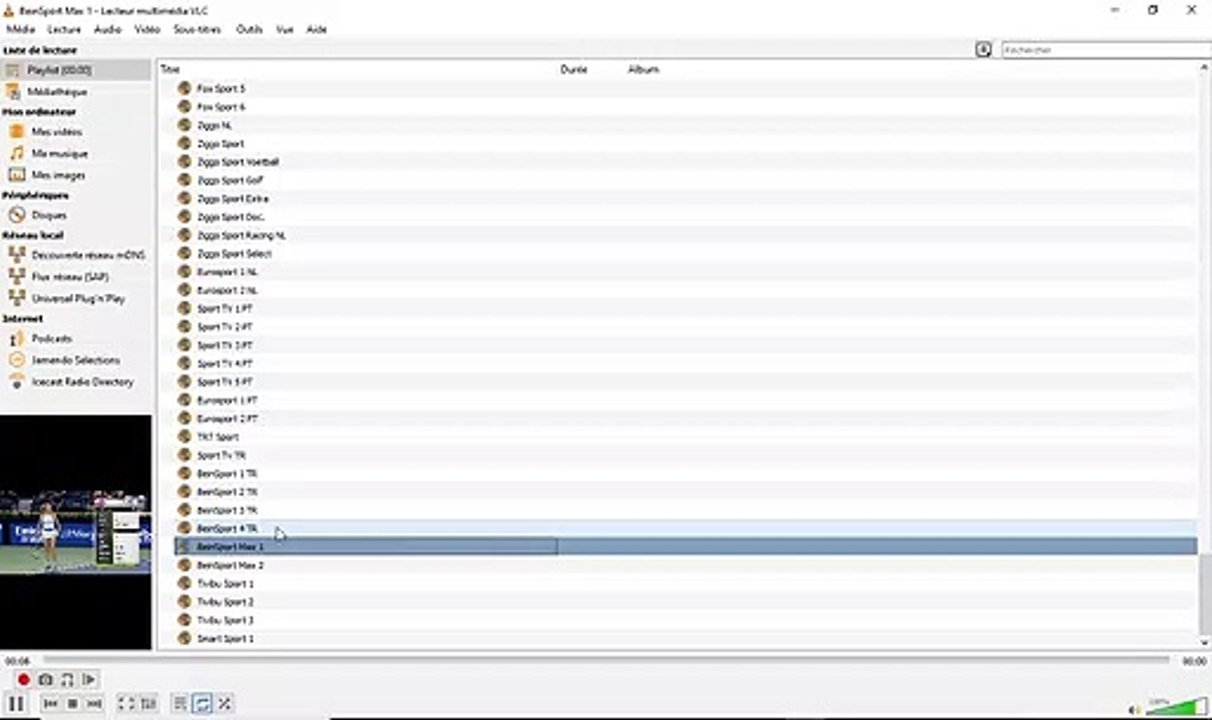Open Podcasts in sidebar

[51, 339]
